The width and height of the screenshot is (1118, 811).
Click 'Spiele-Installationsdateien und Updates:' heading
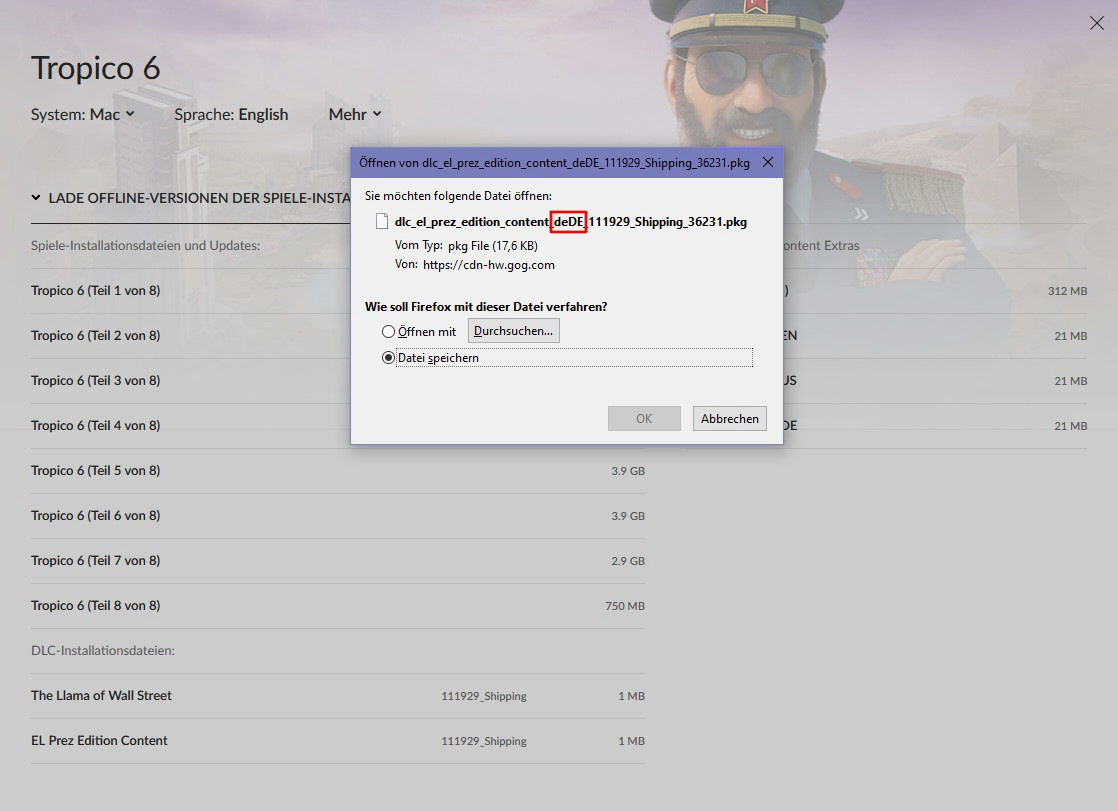click(x=145, y=245)
